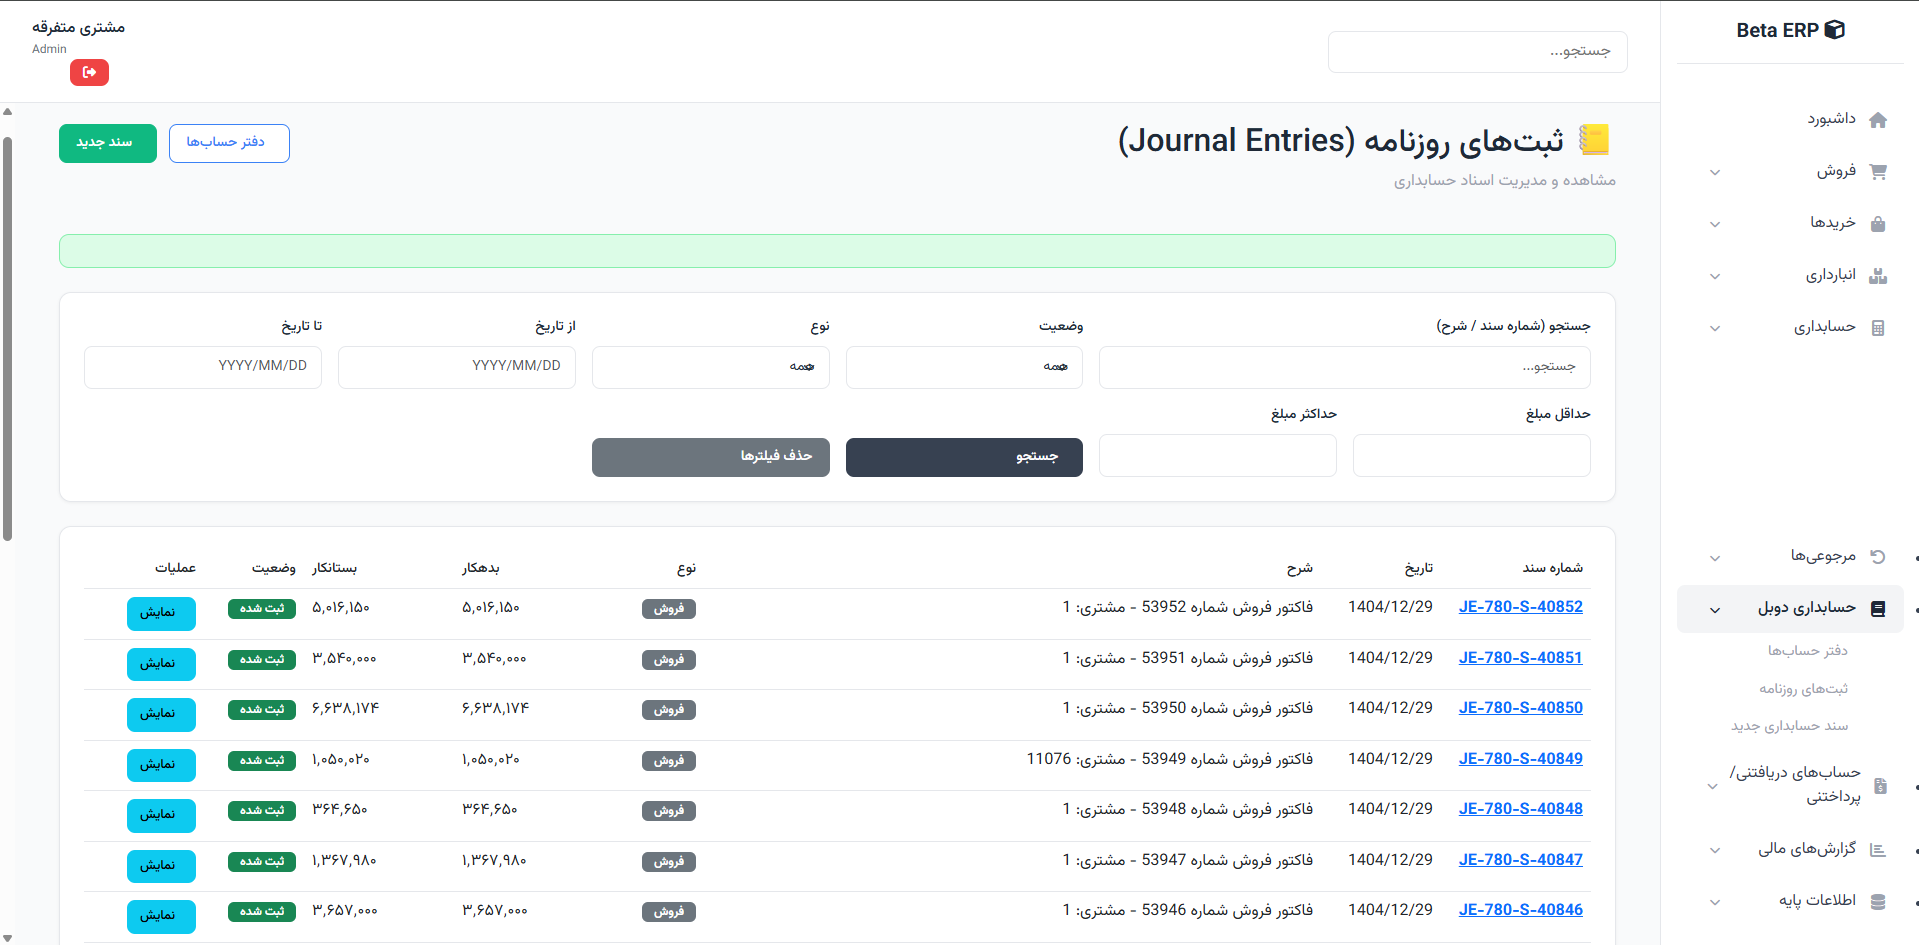Screen dimensions: 1919x945
Task: Click the حداکثر مبلغ maximum amount field
Action: click(x=1217, y=456)
